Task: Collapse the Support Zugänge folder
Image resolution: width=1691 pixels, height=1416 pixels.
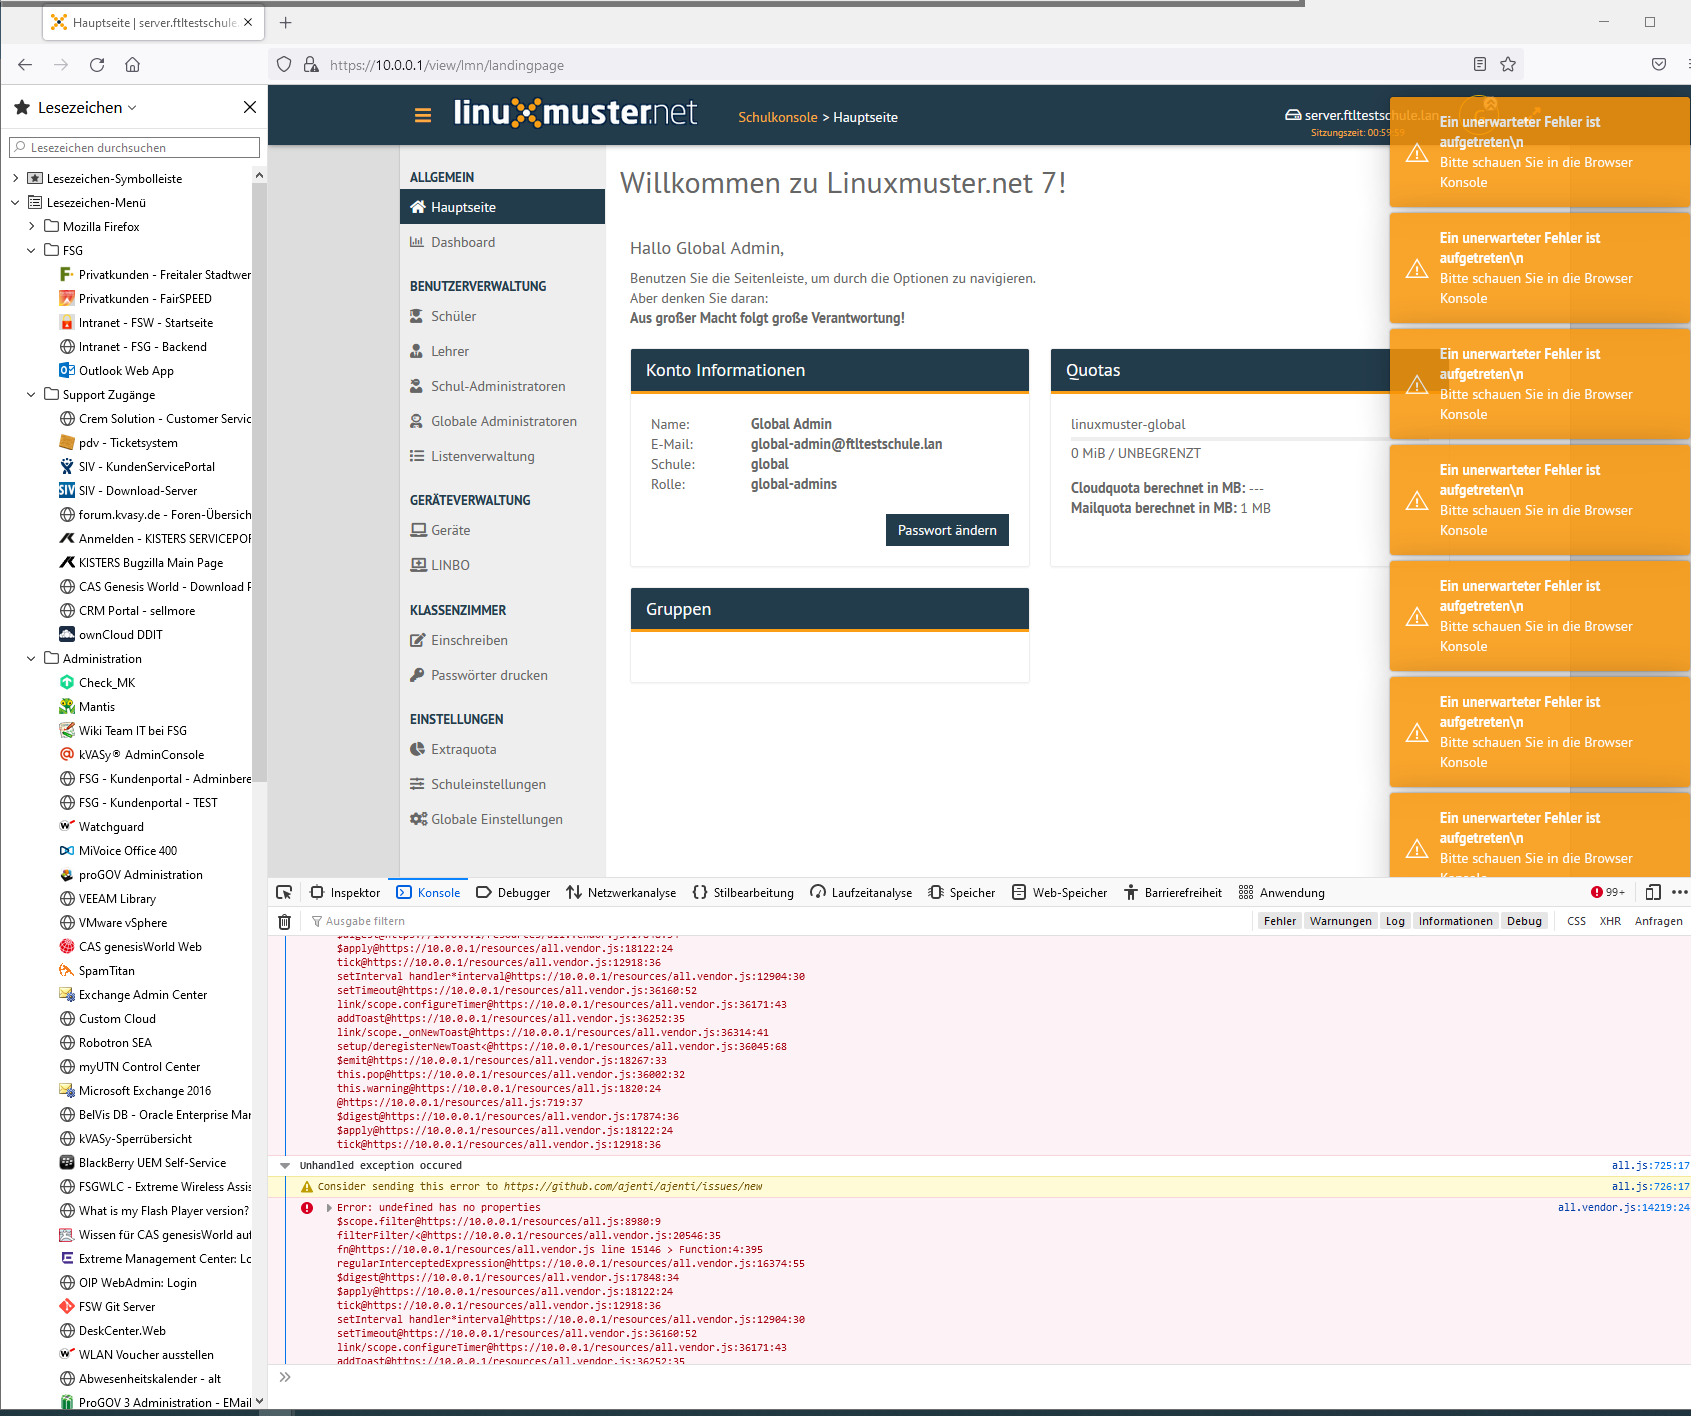Action: point(31,394)
